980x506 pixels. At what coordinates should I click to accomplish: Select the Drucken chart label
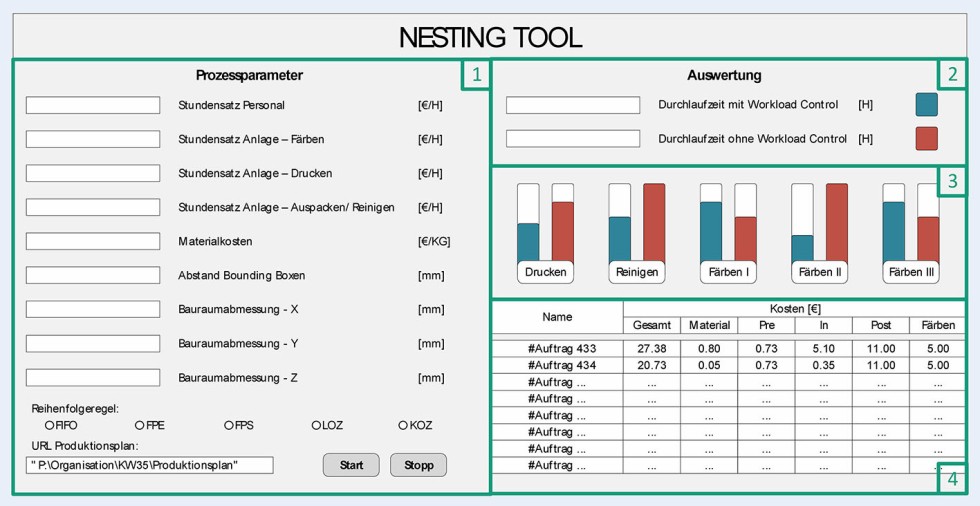coord(545,272)
